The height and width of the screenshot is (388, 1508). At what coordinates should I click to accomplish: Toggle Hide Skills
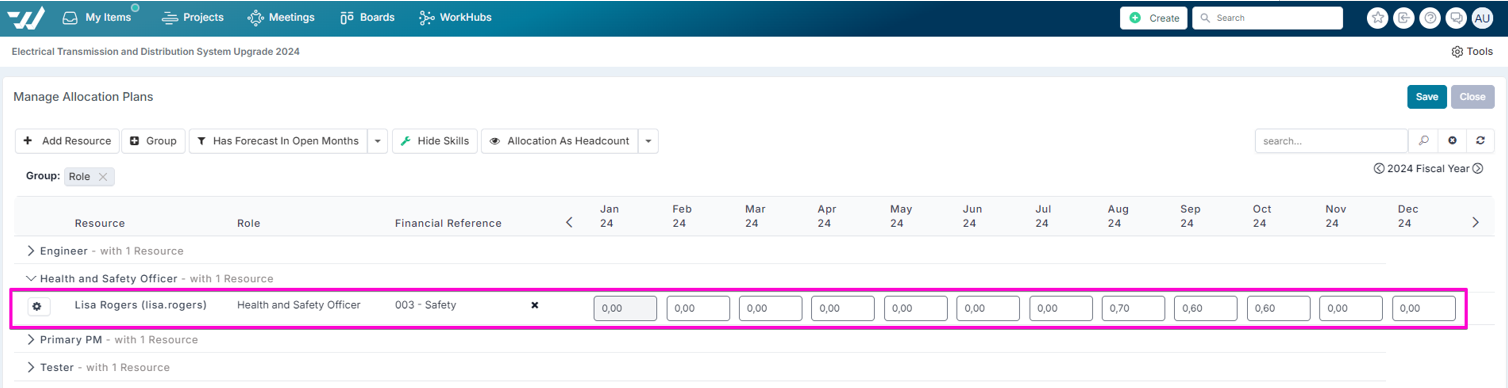point(435,141)
